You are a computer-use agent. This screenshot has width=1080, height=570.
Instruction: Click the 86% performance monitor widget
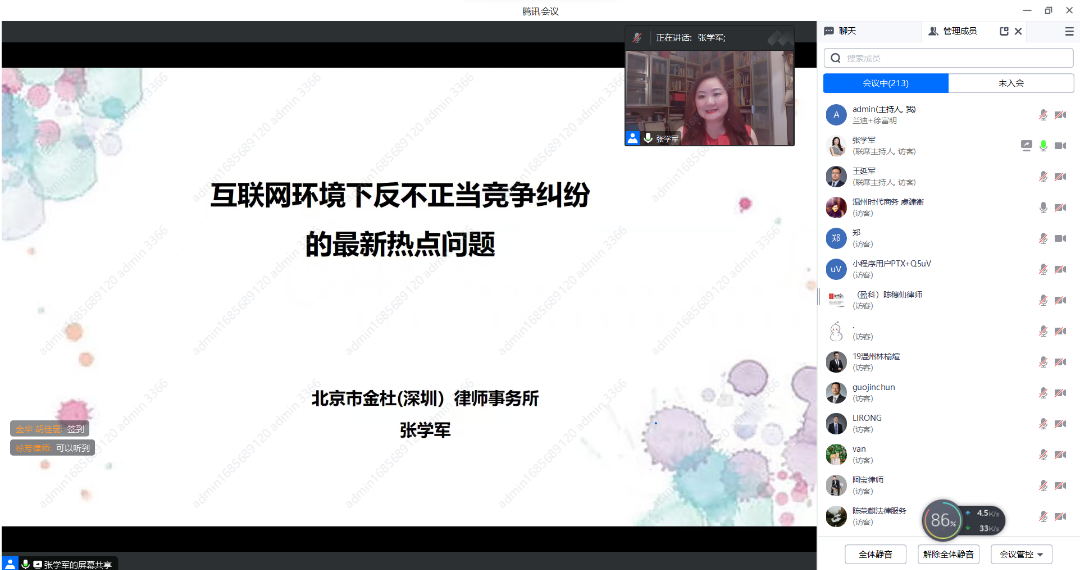tap(942, 520)
